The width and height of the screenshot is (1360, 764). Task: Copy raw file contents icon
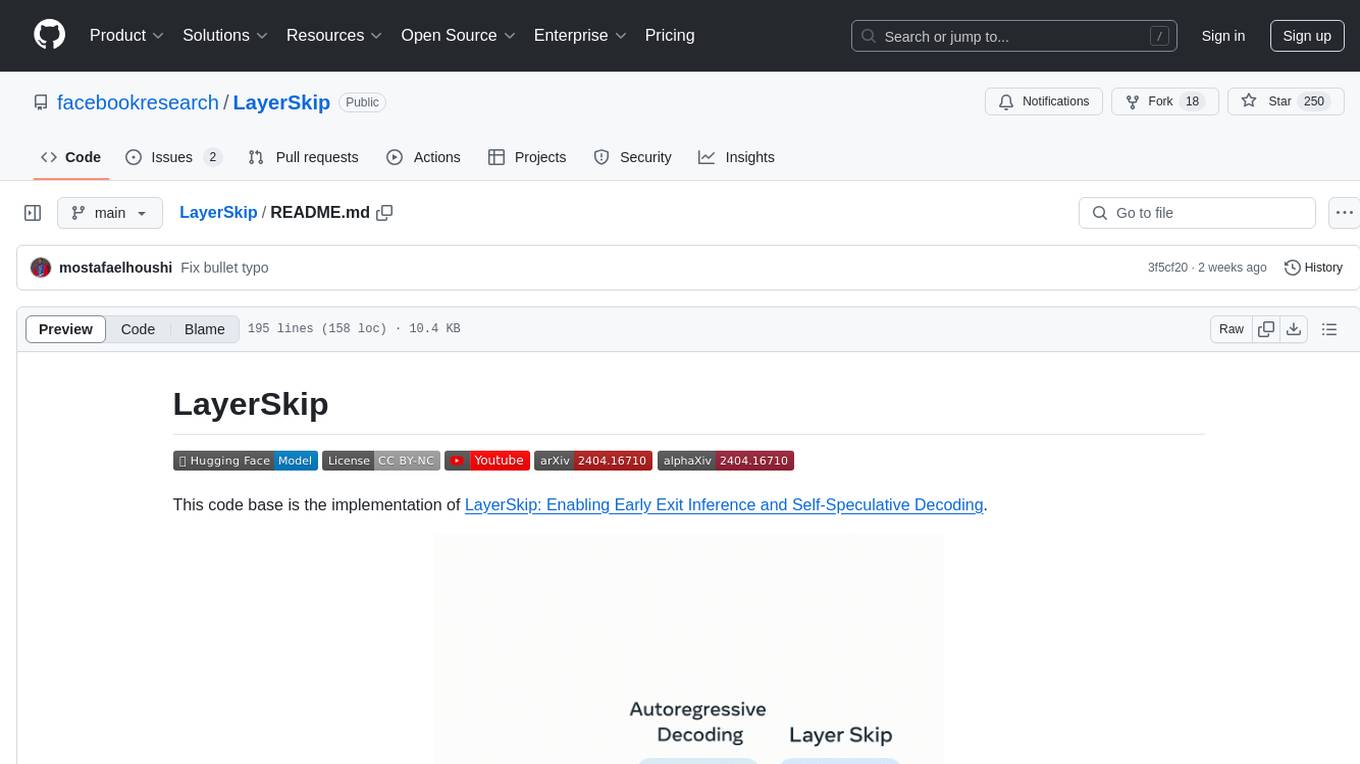1266,329
